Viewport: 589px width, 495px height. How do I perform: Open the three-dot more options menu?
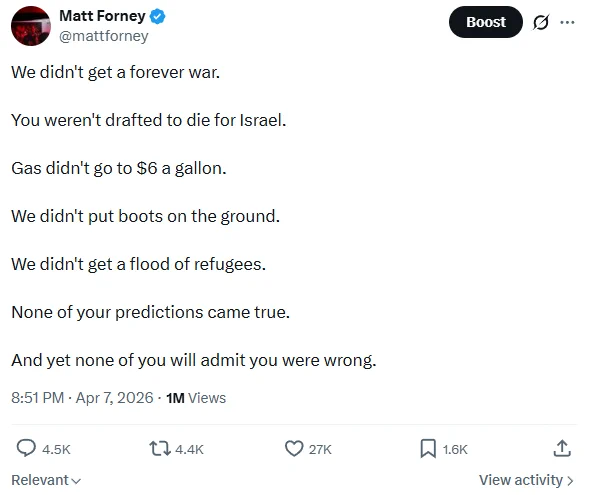(567, 22)
